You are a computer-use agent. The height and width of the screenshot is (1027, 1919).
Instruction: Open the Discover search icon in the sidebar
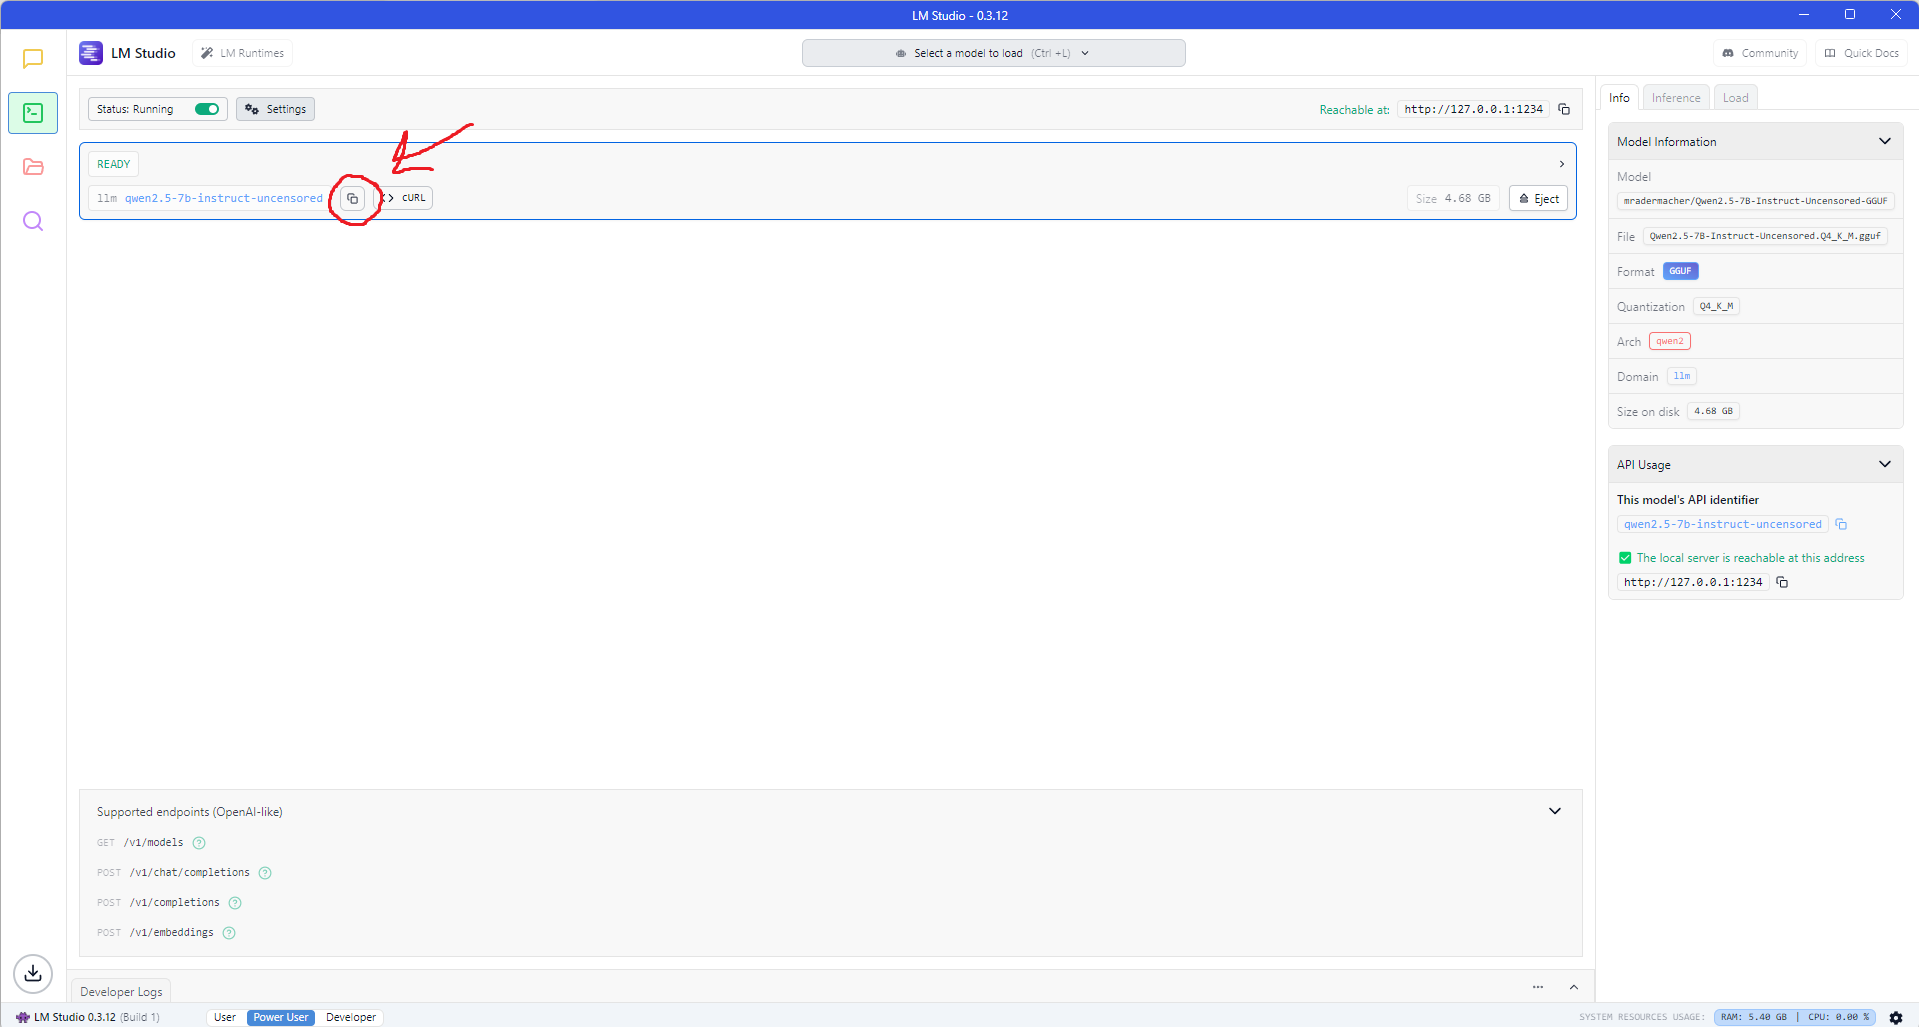[33, 221]
